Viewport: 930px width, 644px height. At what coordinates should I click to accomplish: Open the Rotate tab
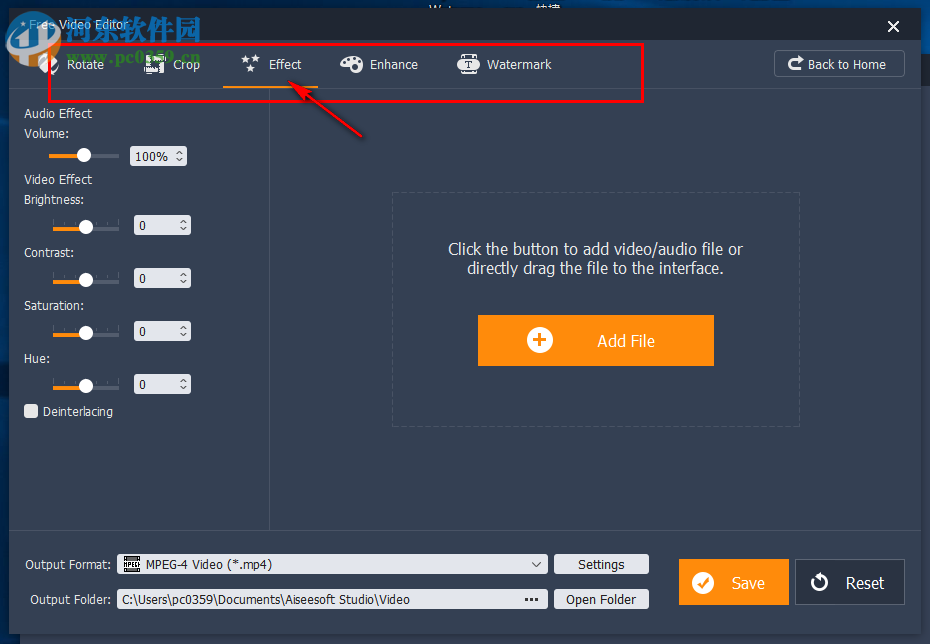coord(72,64)
